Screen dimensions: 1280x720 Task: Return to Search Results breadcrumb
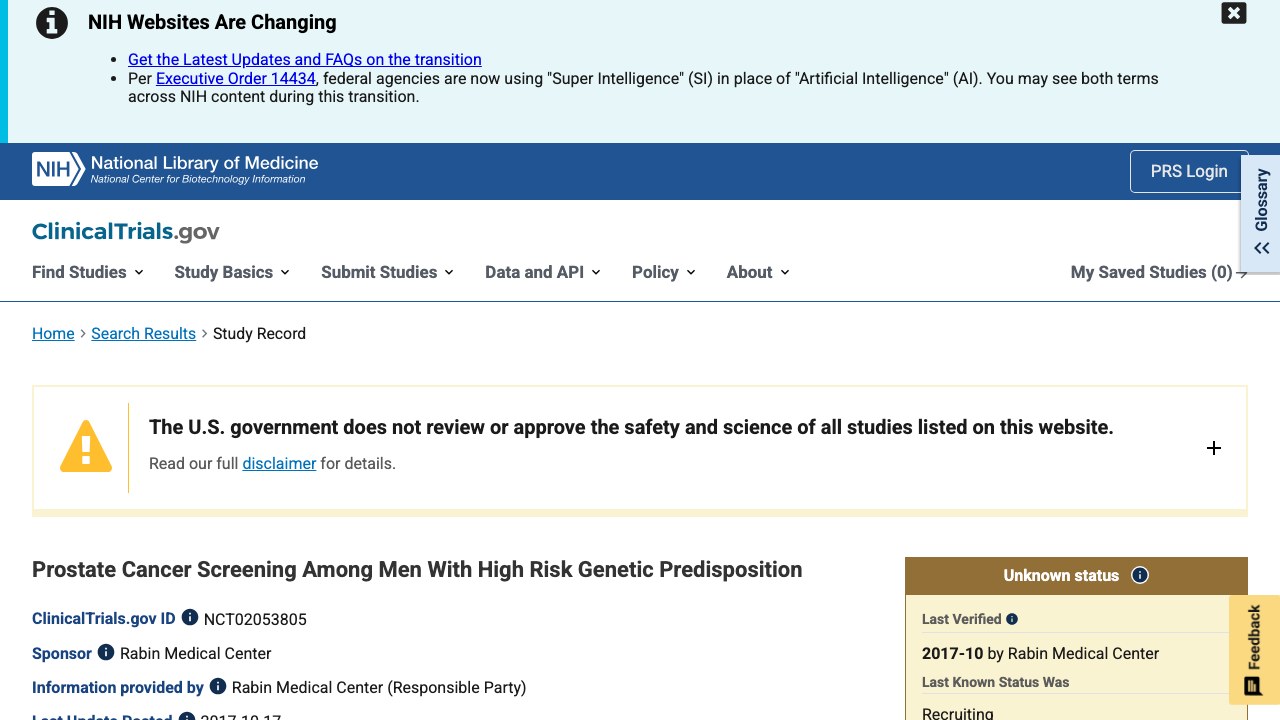143,334
